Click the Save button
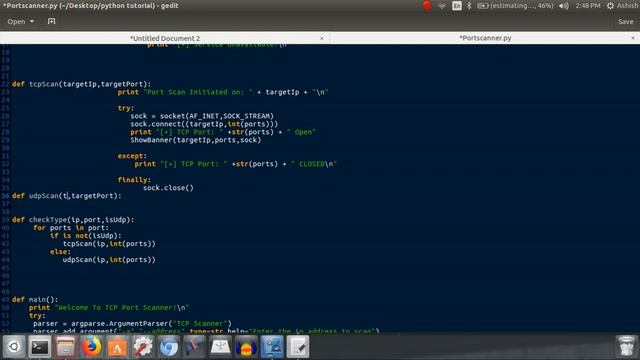640x360 pixels. pyautogui.click(x=625, y=21)
